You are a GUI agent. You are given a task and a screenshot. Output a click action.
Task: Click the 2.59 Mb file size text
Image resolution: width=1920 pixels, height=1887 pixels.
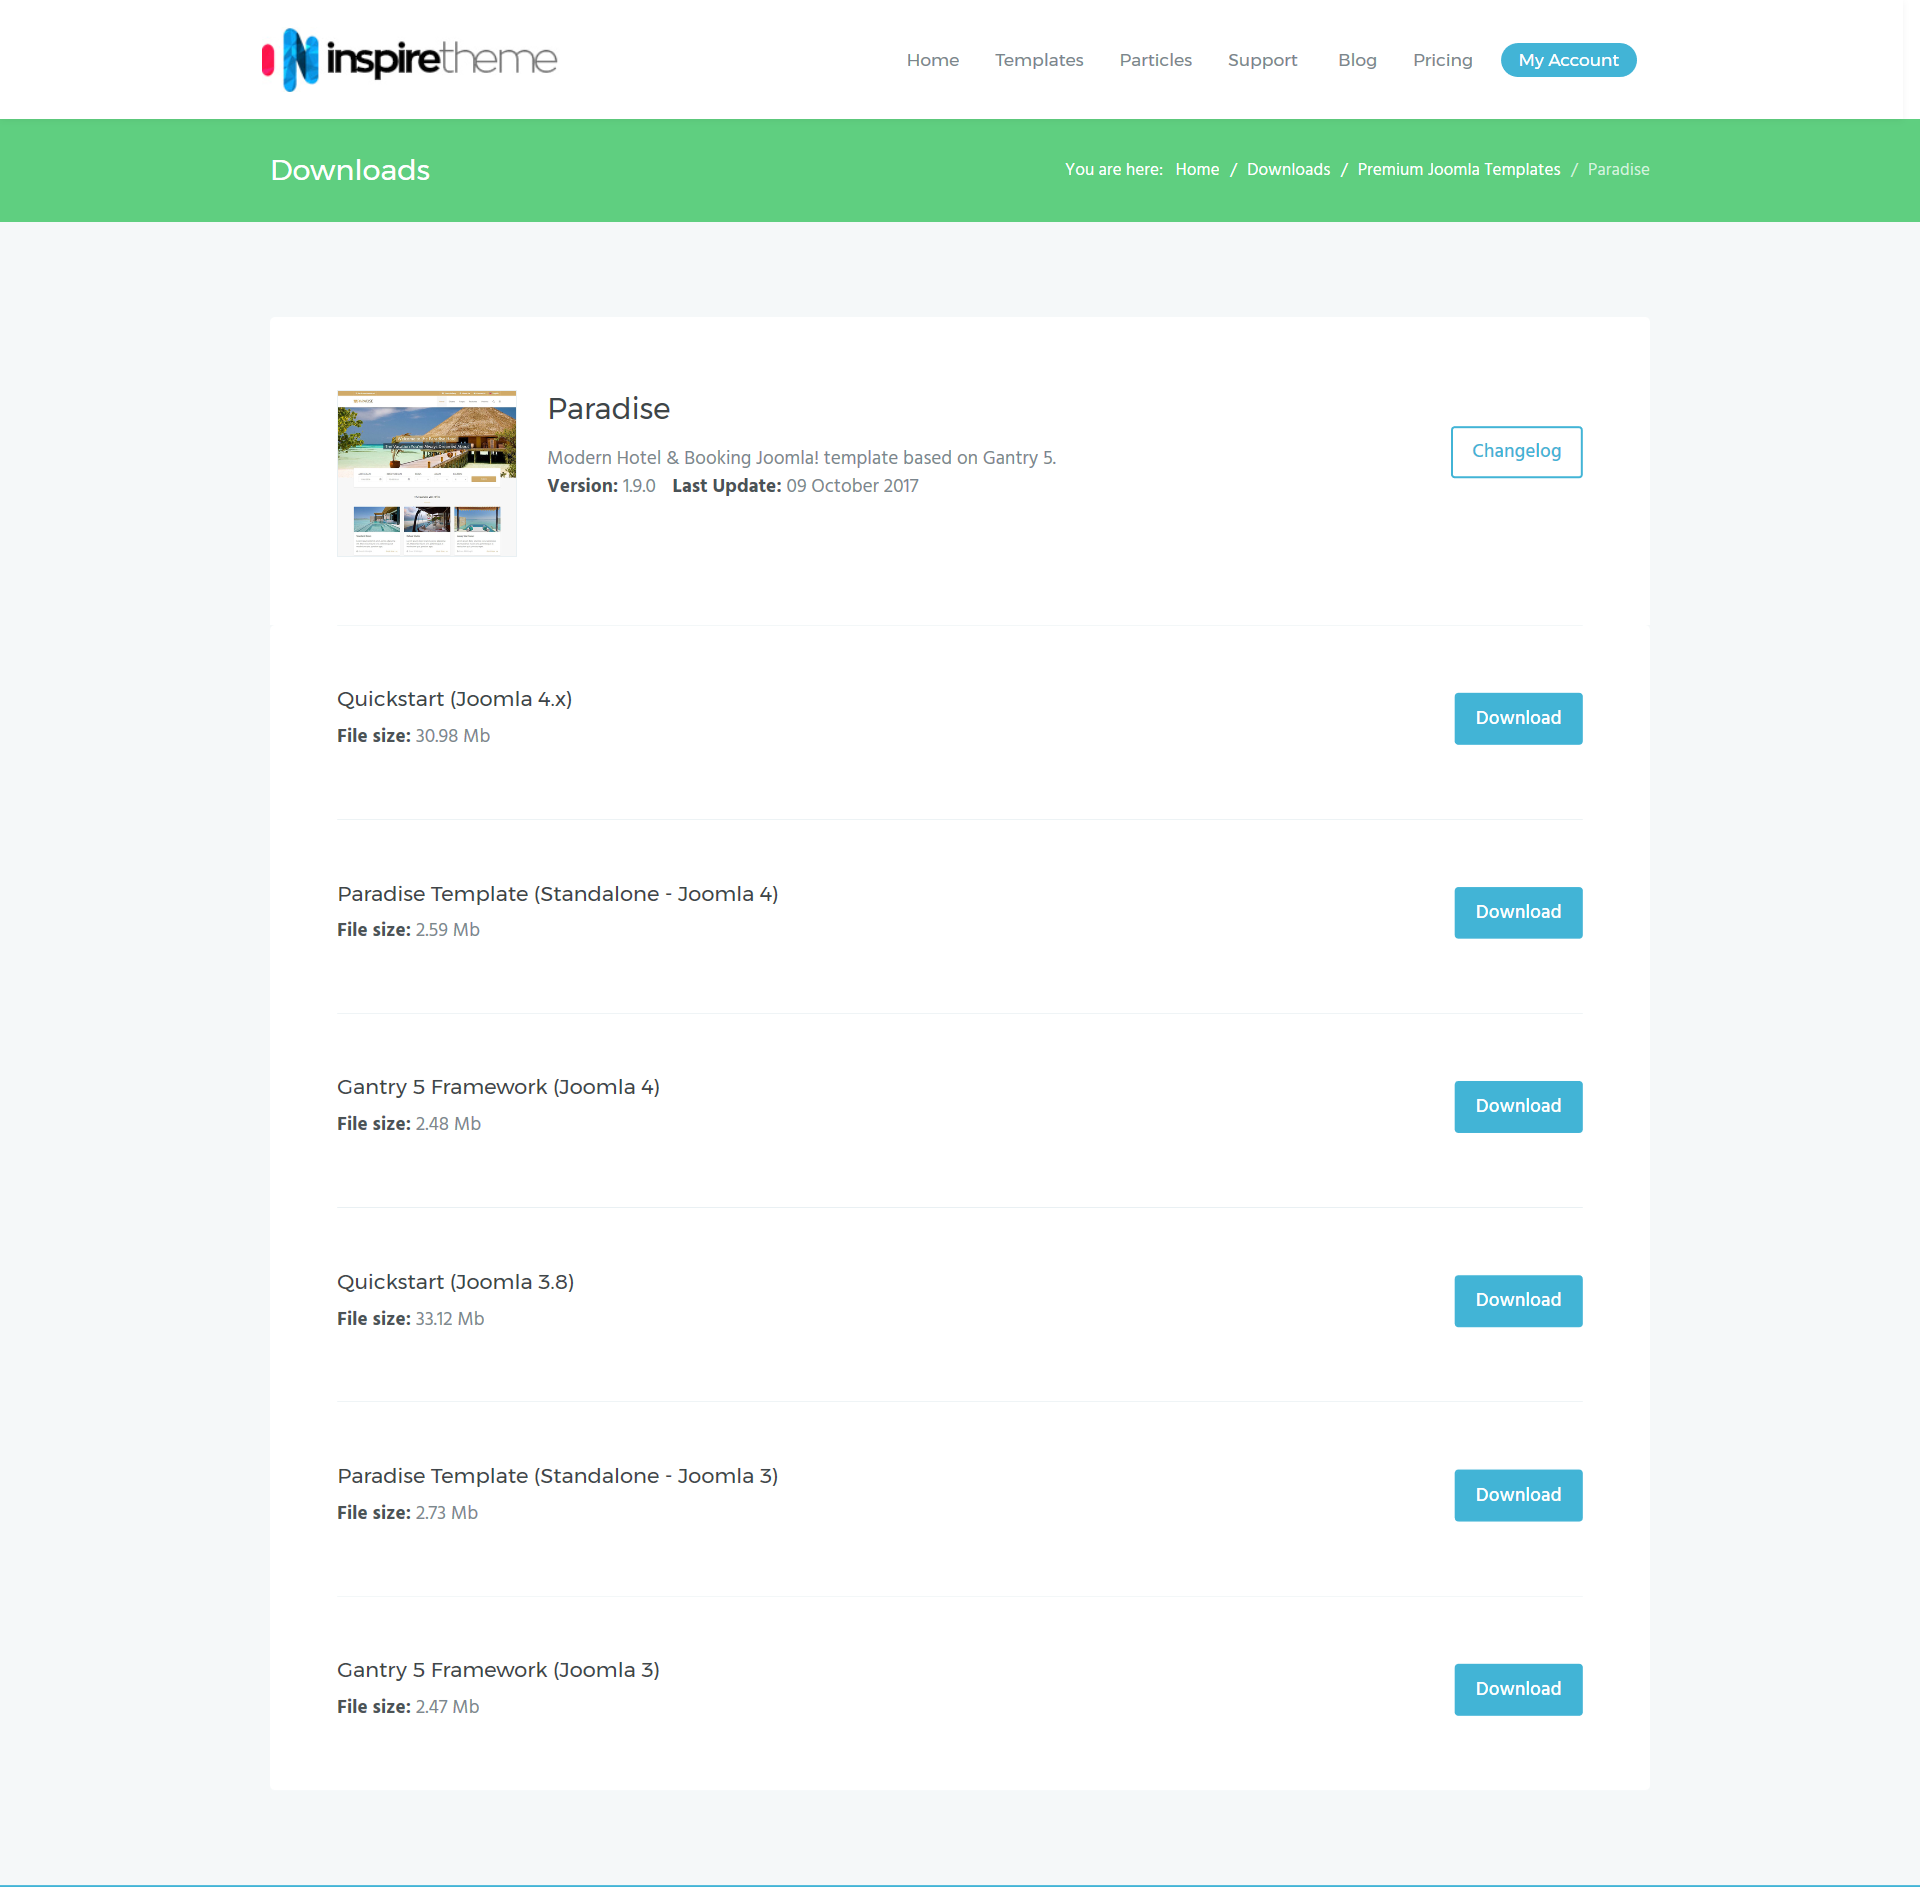[447, 930]
